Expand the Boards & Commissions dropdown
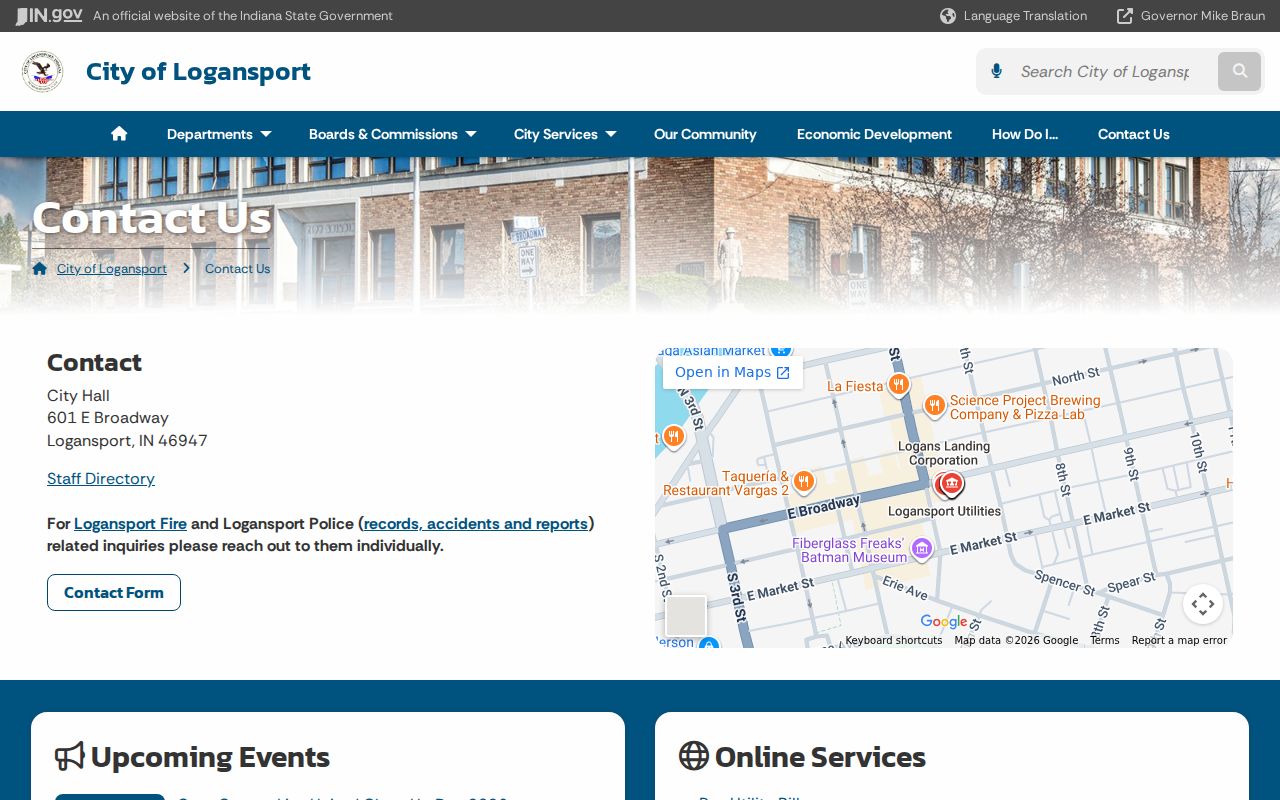The width and height of the screenshot is (1280, 800). click(392, 134)
